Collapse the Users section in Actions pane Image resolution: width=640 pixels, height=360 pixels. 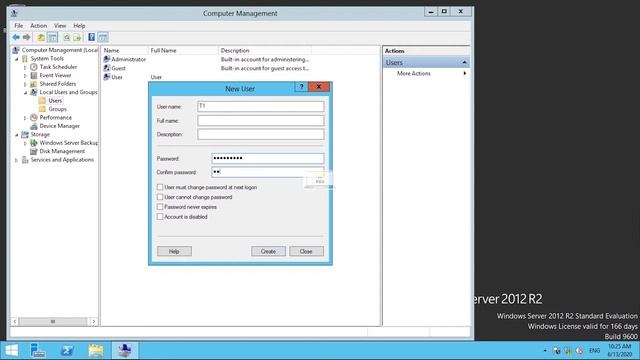[464, 63]
